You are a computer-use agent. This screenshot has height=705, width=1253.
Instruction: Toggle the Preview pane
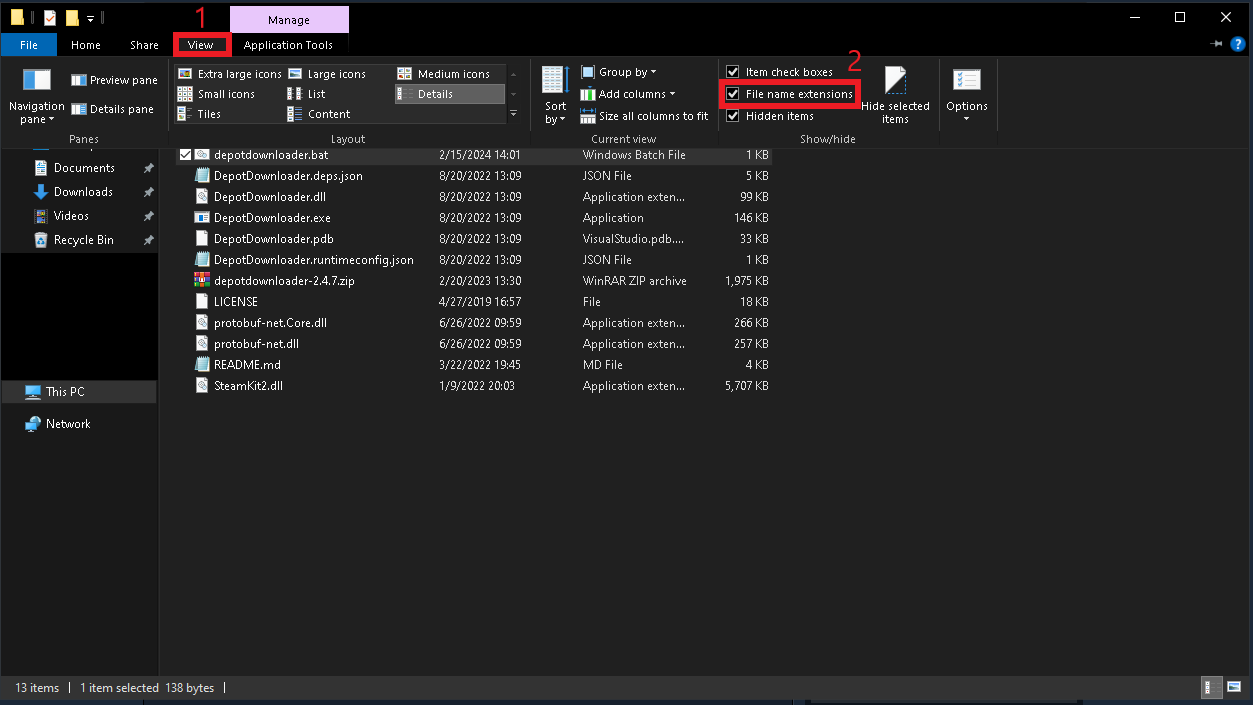pyautogui.click(x=114, y=80)
